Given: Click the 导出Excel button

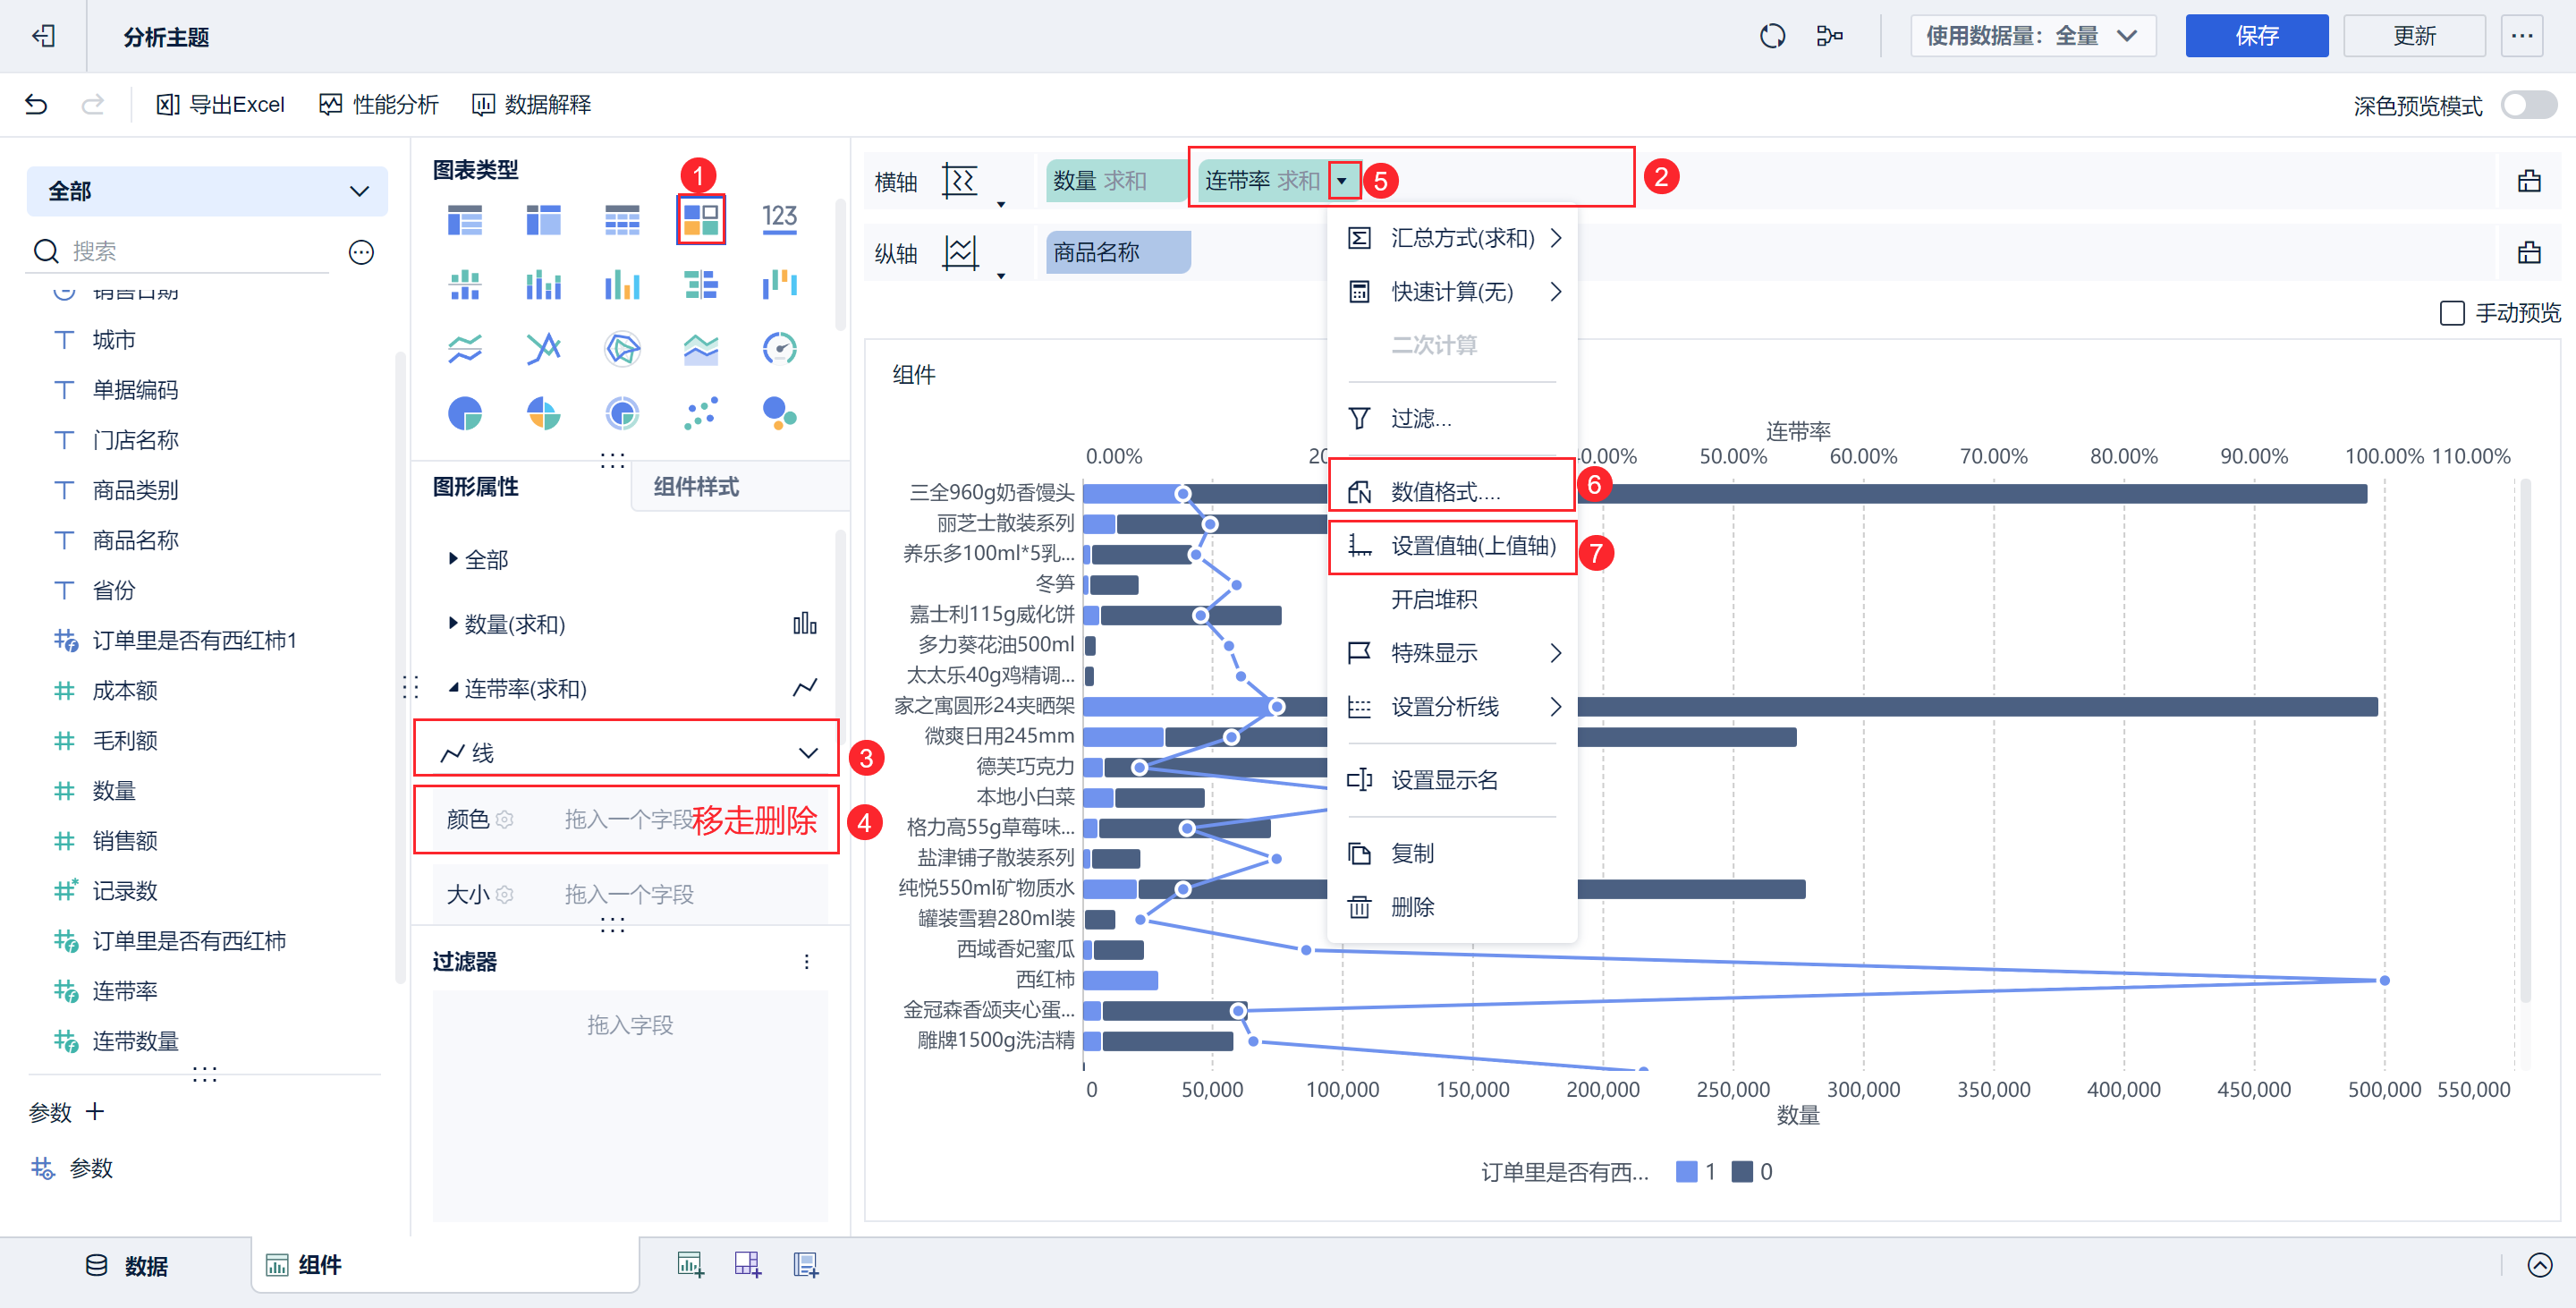Looking at the screenshot, I should [221, 105].
